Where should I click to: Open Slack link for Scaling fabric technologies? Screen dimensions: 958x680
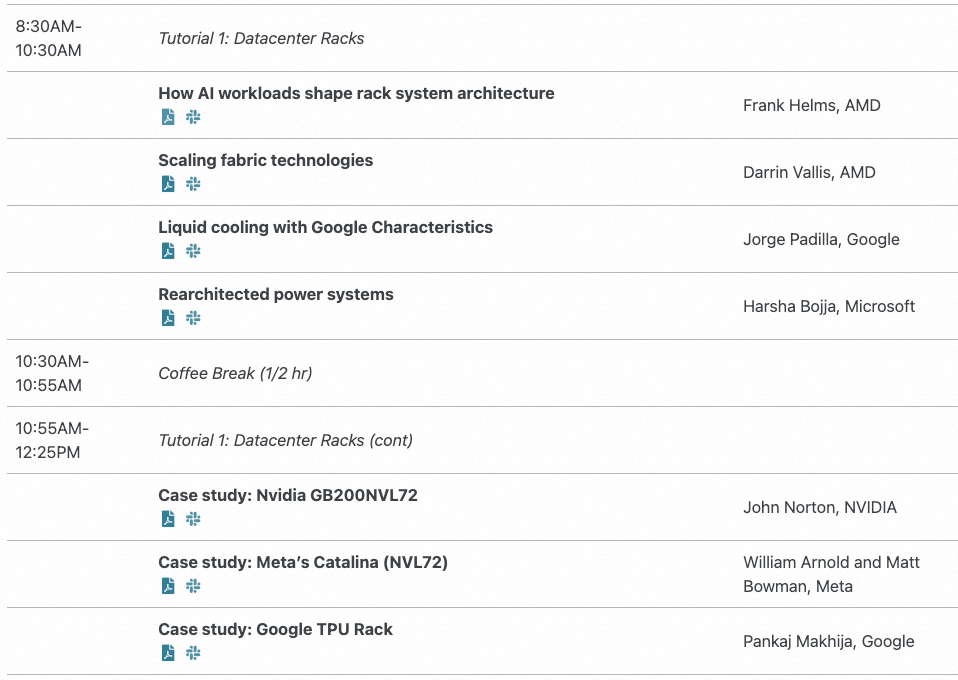pyautogui.click(x=193, y=184)
